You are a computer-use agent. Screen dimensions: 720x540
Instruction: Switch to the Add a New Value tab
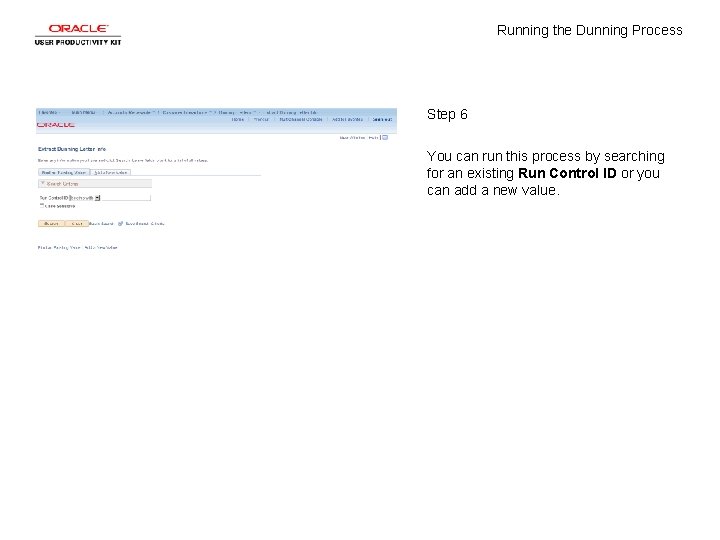110,173
